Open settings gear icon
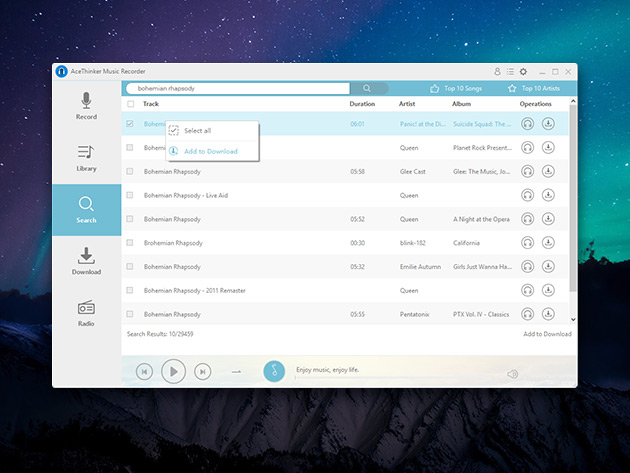630x473 pixels. pos(523,72)
